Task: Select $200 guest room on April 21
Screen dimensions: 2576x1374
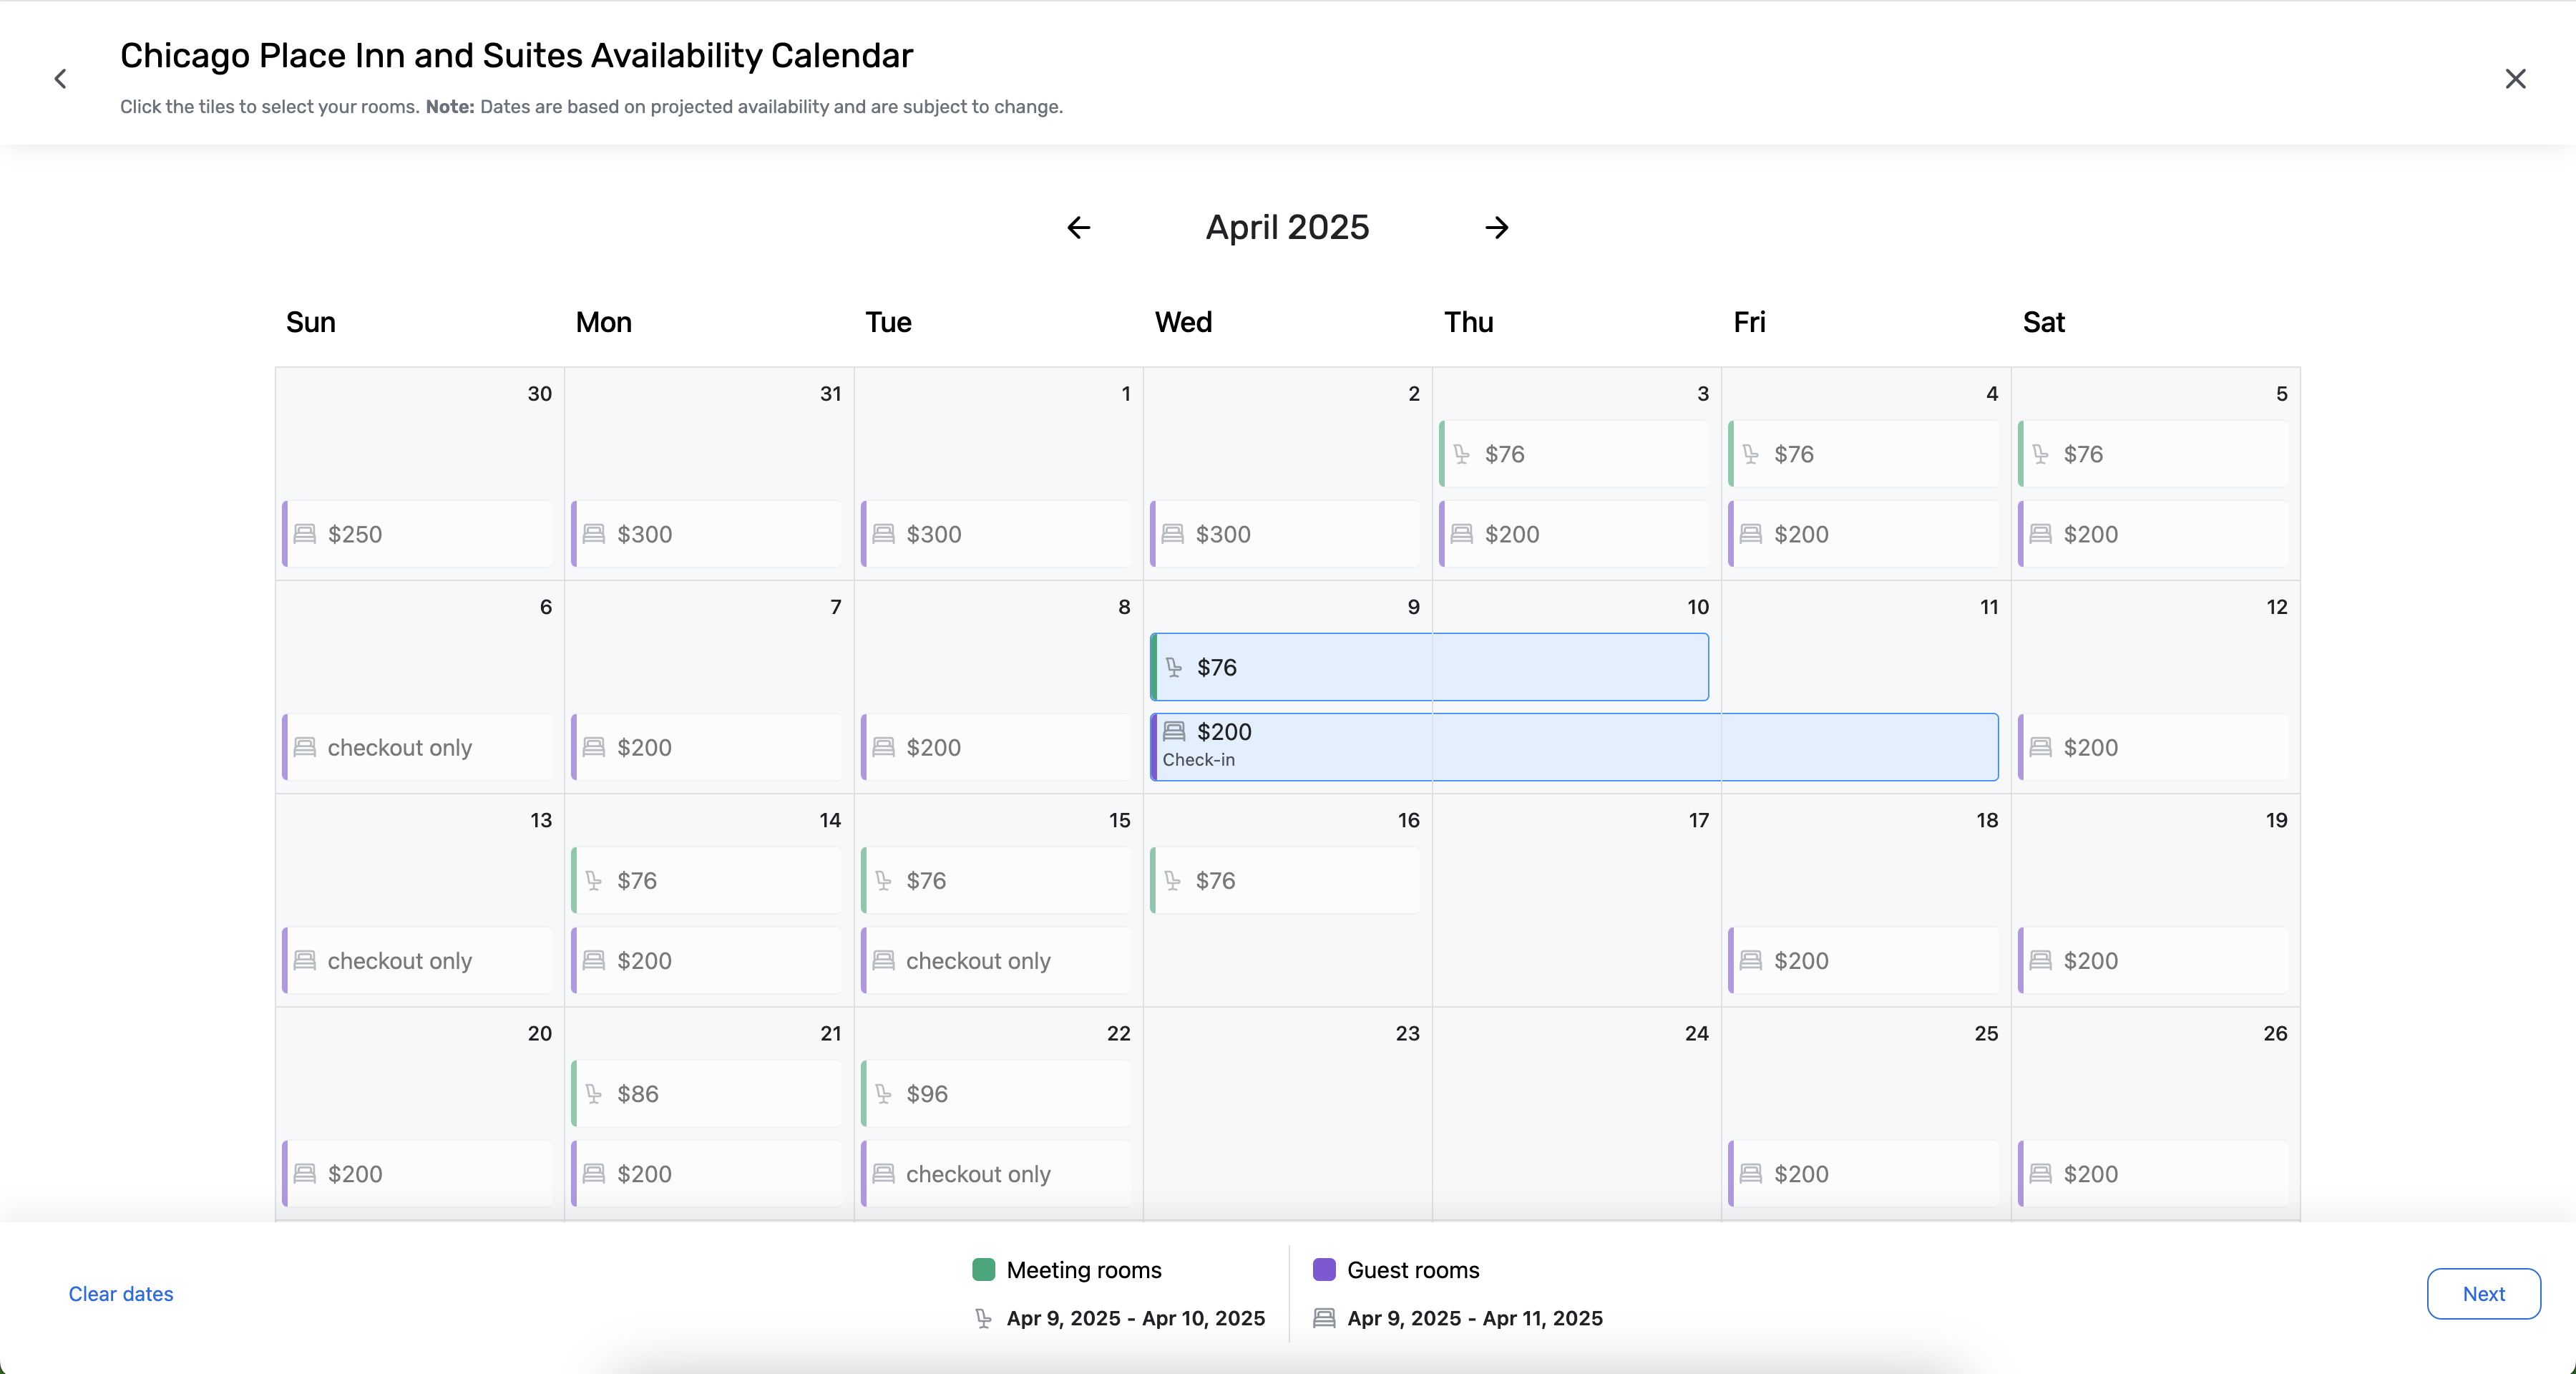Action: tap(707, 1173)
